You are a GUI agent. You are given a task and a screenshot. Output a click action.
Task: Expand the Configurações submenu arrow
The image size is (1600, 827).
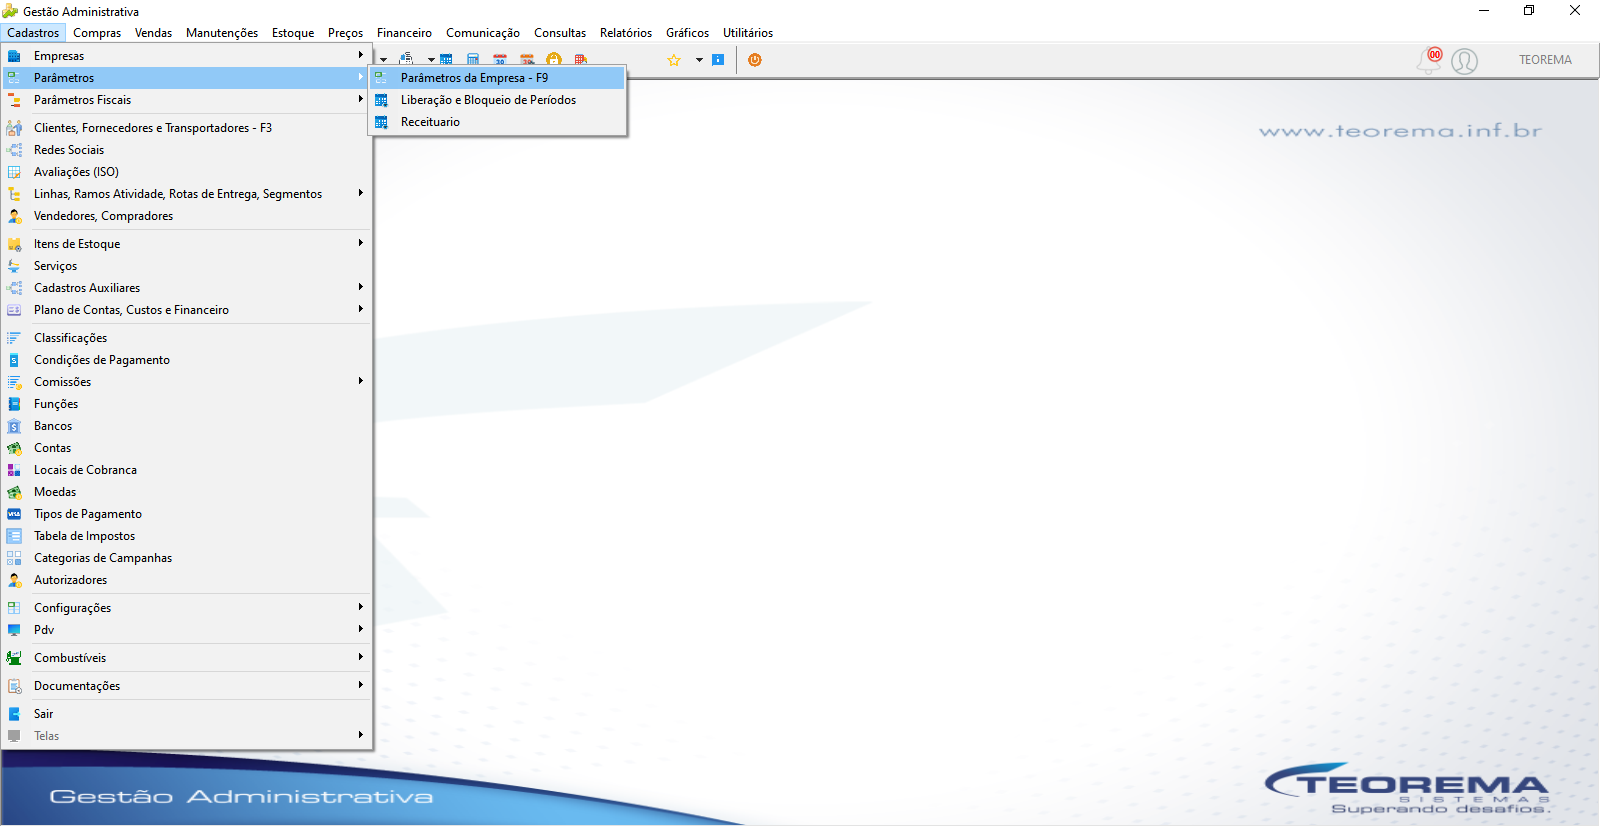click(x=361, y=607)
